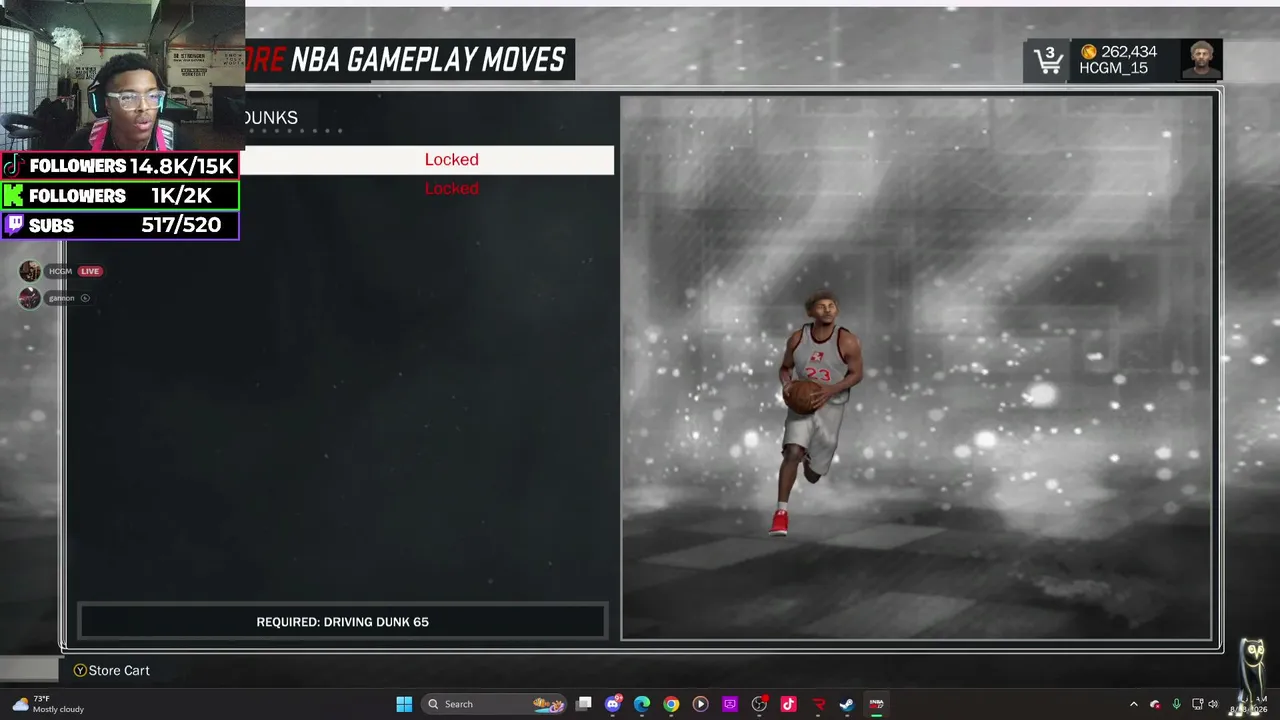Open the Windows Start menu
This screenshot has height=720, width=1280.
(404, 704)
